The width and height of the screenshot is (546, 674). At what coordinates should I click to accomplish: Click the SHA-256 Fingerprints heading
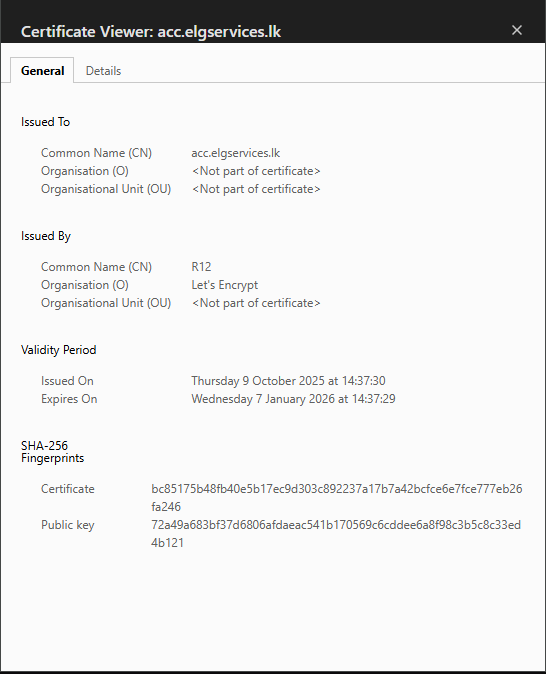52,452
